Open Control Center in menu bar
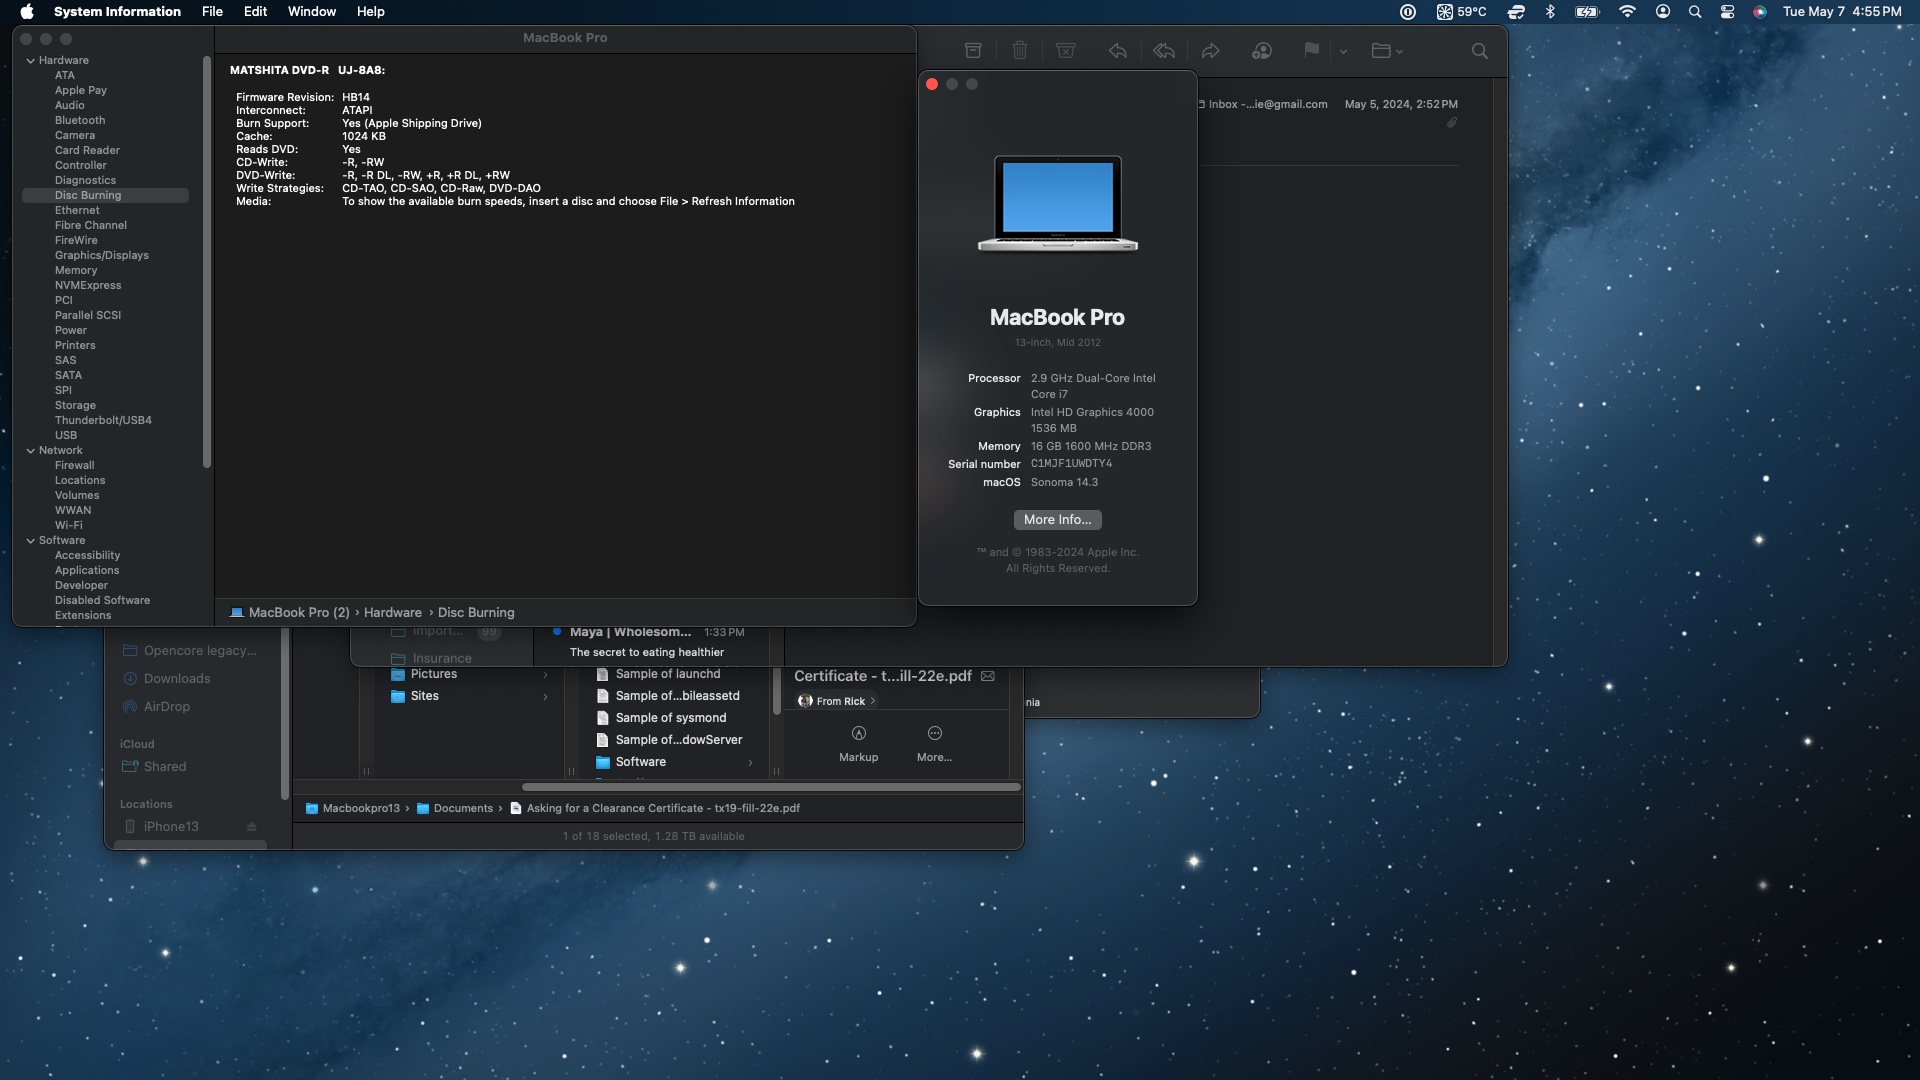This screenshot has height=1080, width=1920. [x=1727, y=12]
